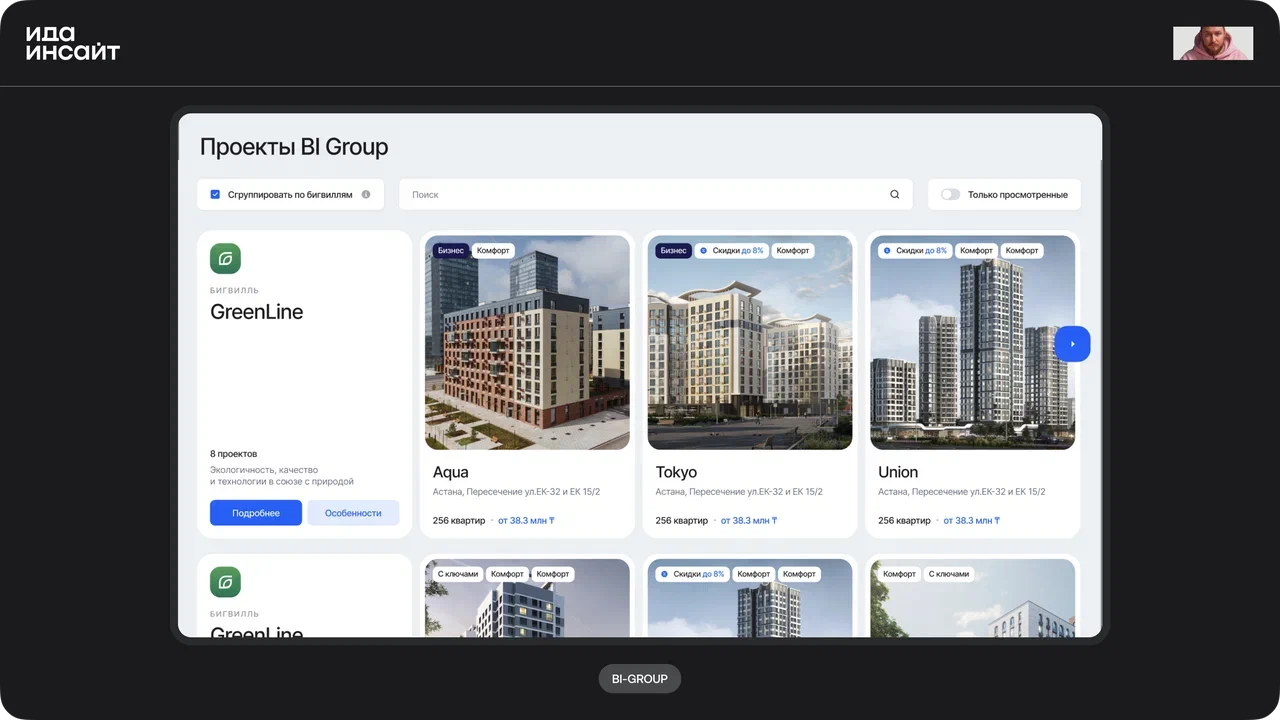1280x720 pixels.
Task: Click Скидки до 8% tag in second row
Action: (x=693, y=574)
